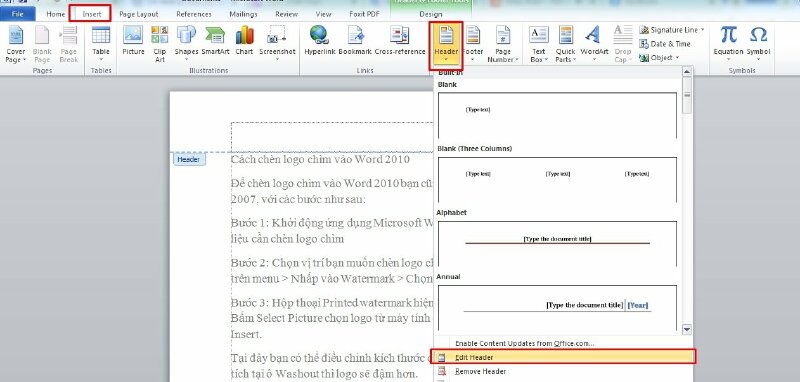Click the header gallery scroll-up arrow
The image size is (800, 382).
(x=687, y=71)
